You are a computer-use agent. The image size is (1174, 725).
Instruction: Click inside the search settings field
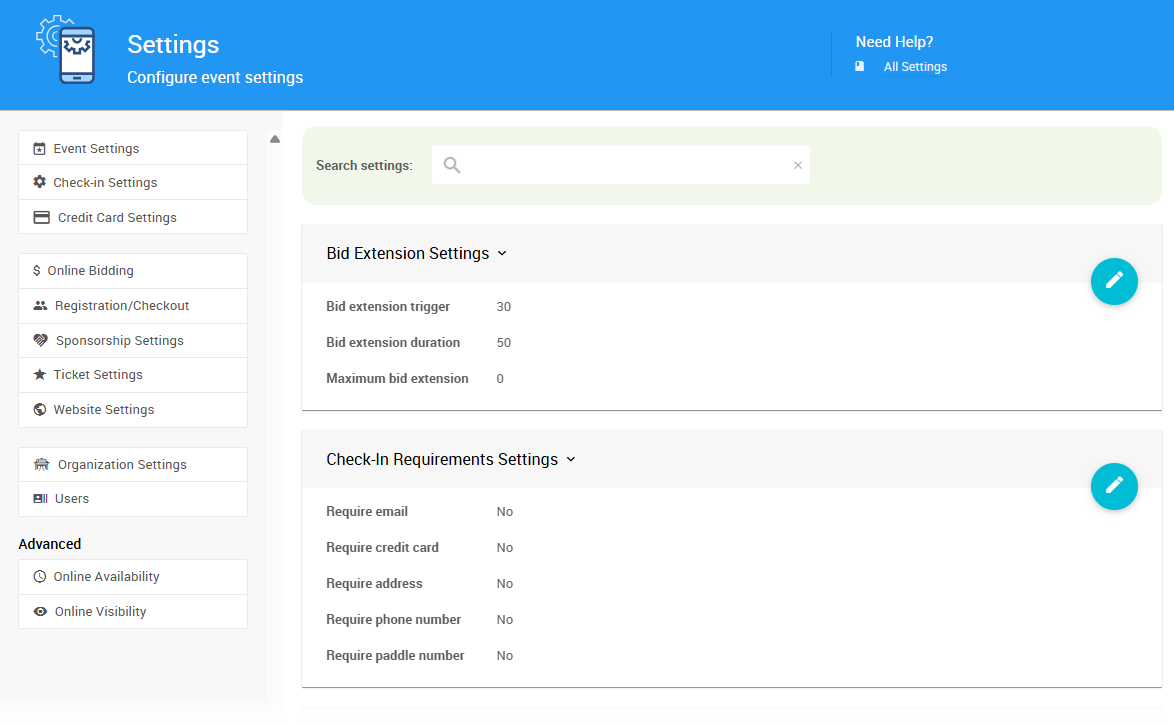coord(620,164)
